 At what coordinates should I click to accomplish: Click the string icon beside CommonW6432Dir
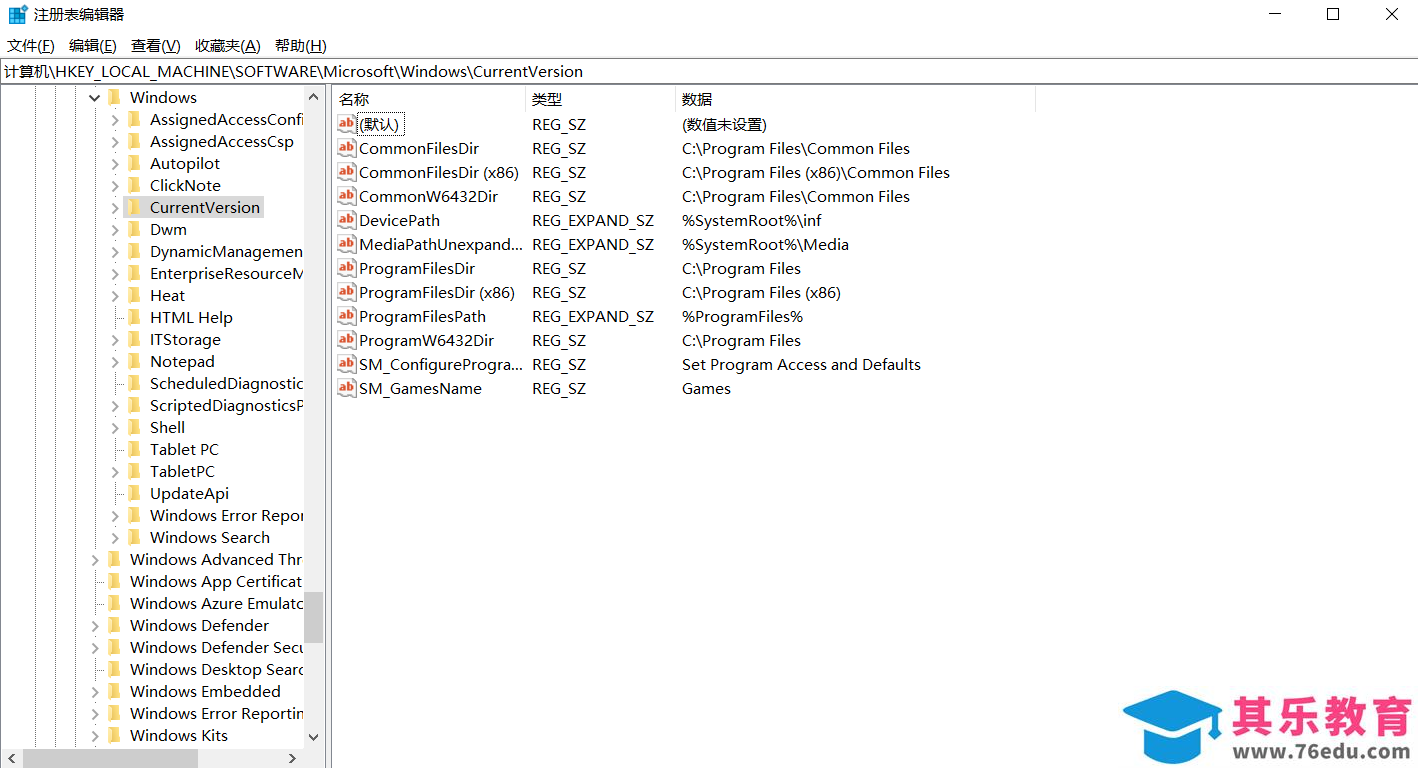pos(346,196)
